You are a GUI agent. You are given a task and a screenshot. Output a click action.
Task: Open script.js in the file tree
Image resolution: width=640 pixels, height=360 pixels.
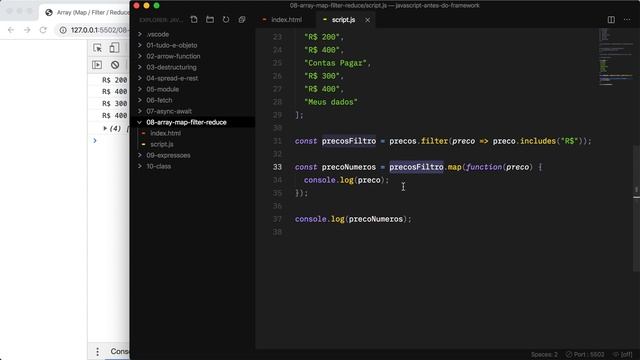[162, 144]
